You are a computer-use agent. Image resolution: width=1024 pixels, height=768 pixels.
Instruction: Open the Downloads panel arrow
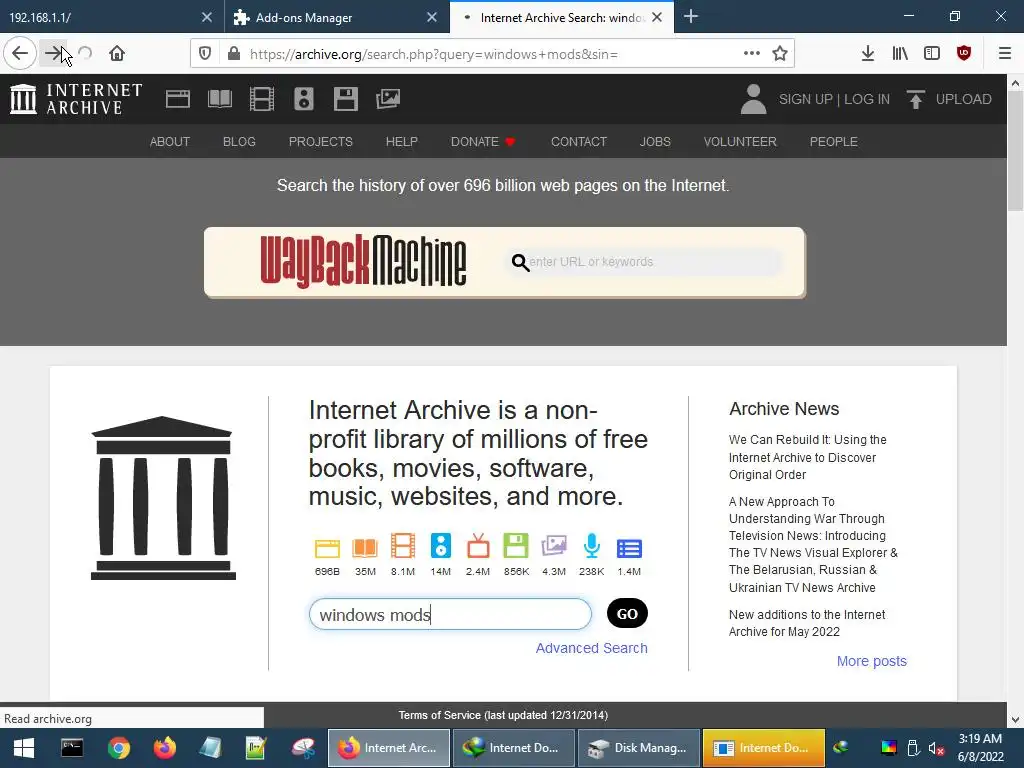(x=868, y=54)
